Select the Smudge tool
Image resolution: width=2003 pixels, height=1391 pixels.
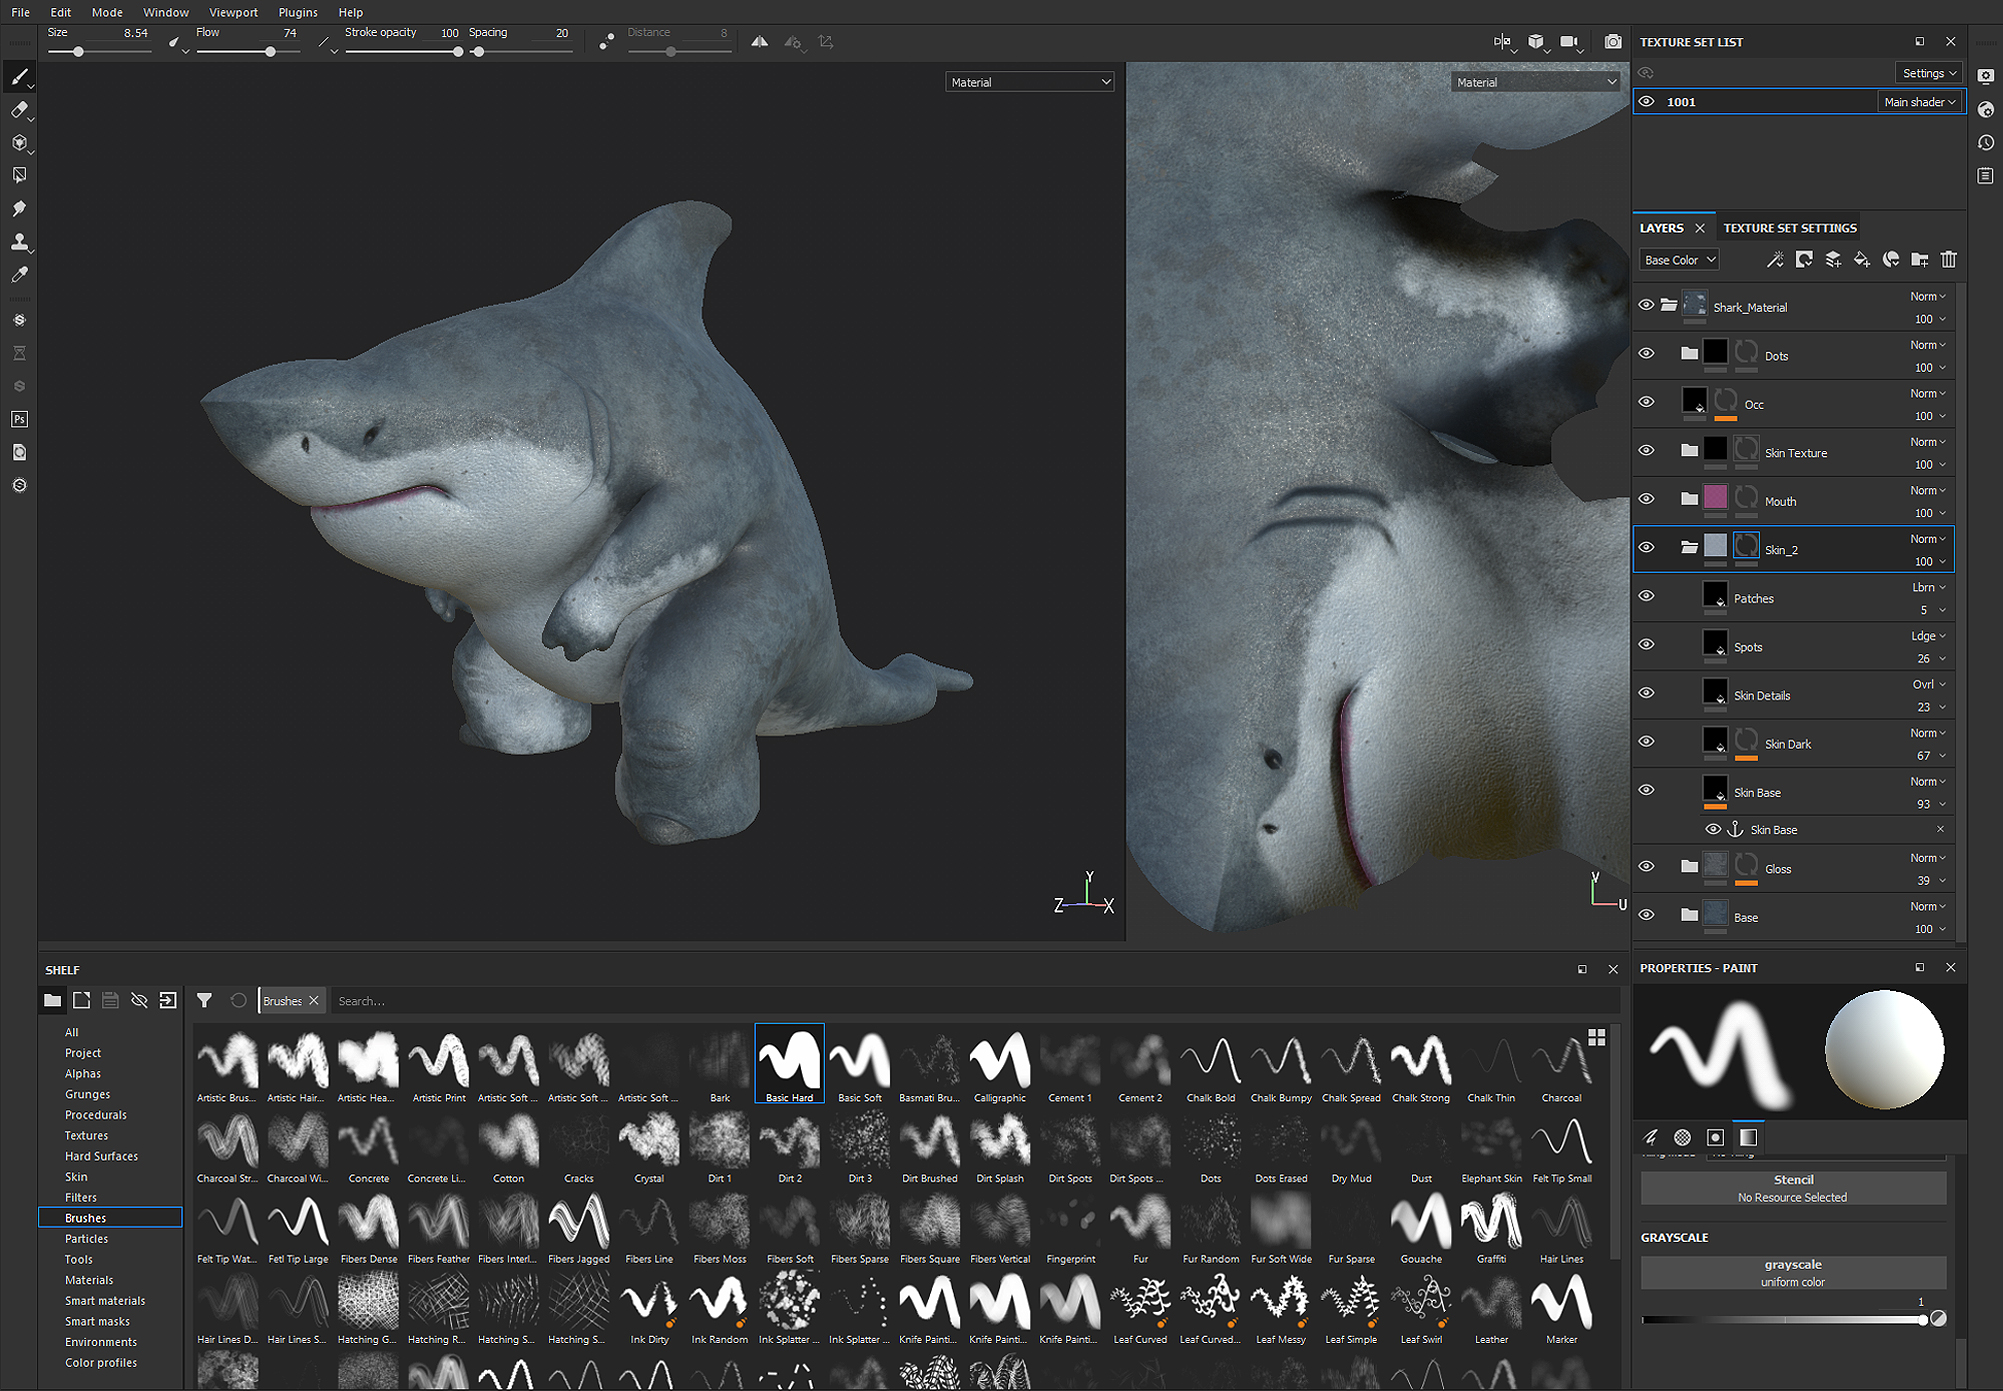coord(20,208)
